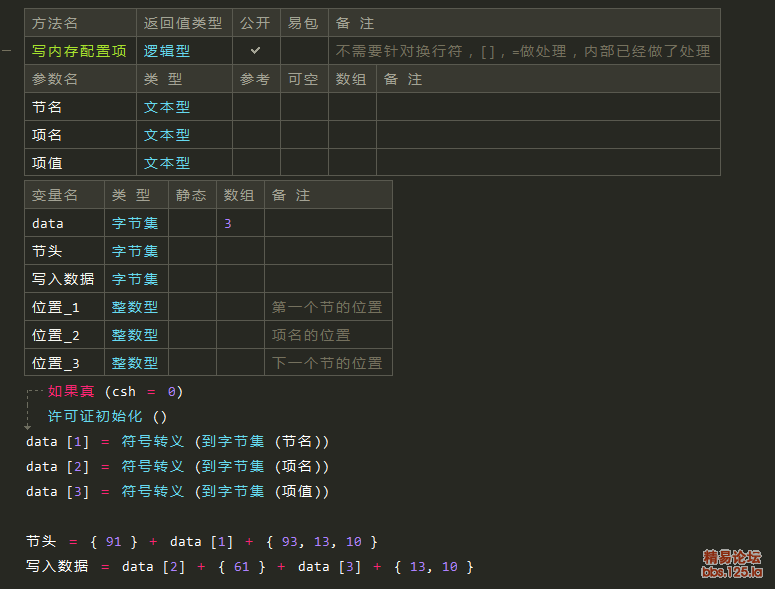Click the remark 项名的位置

click(x=311, y=335)
